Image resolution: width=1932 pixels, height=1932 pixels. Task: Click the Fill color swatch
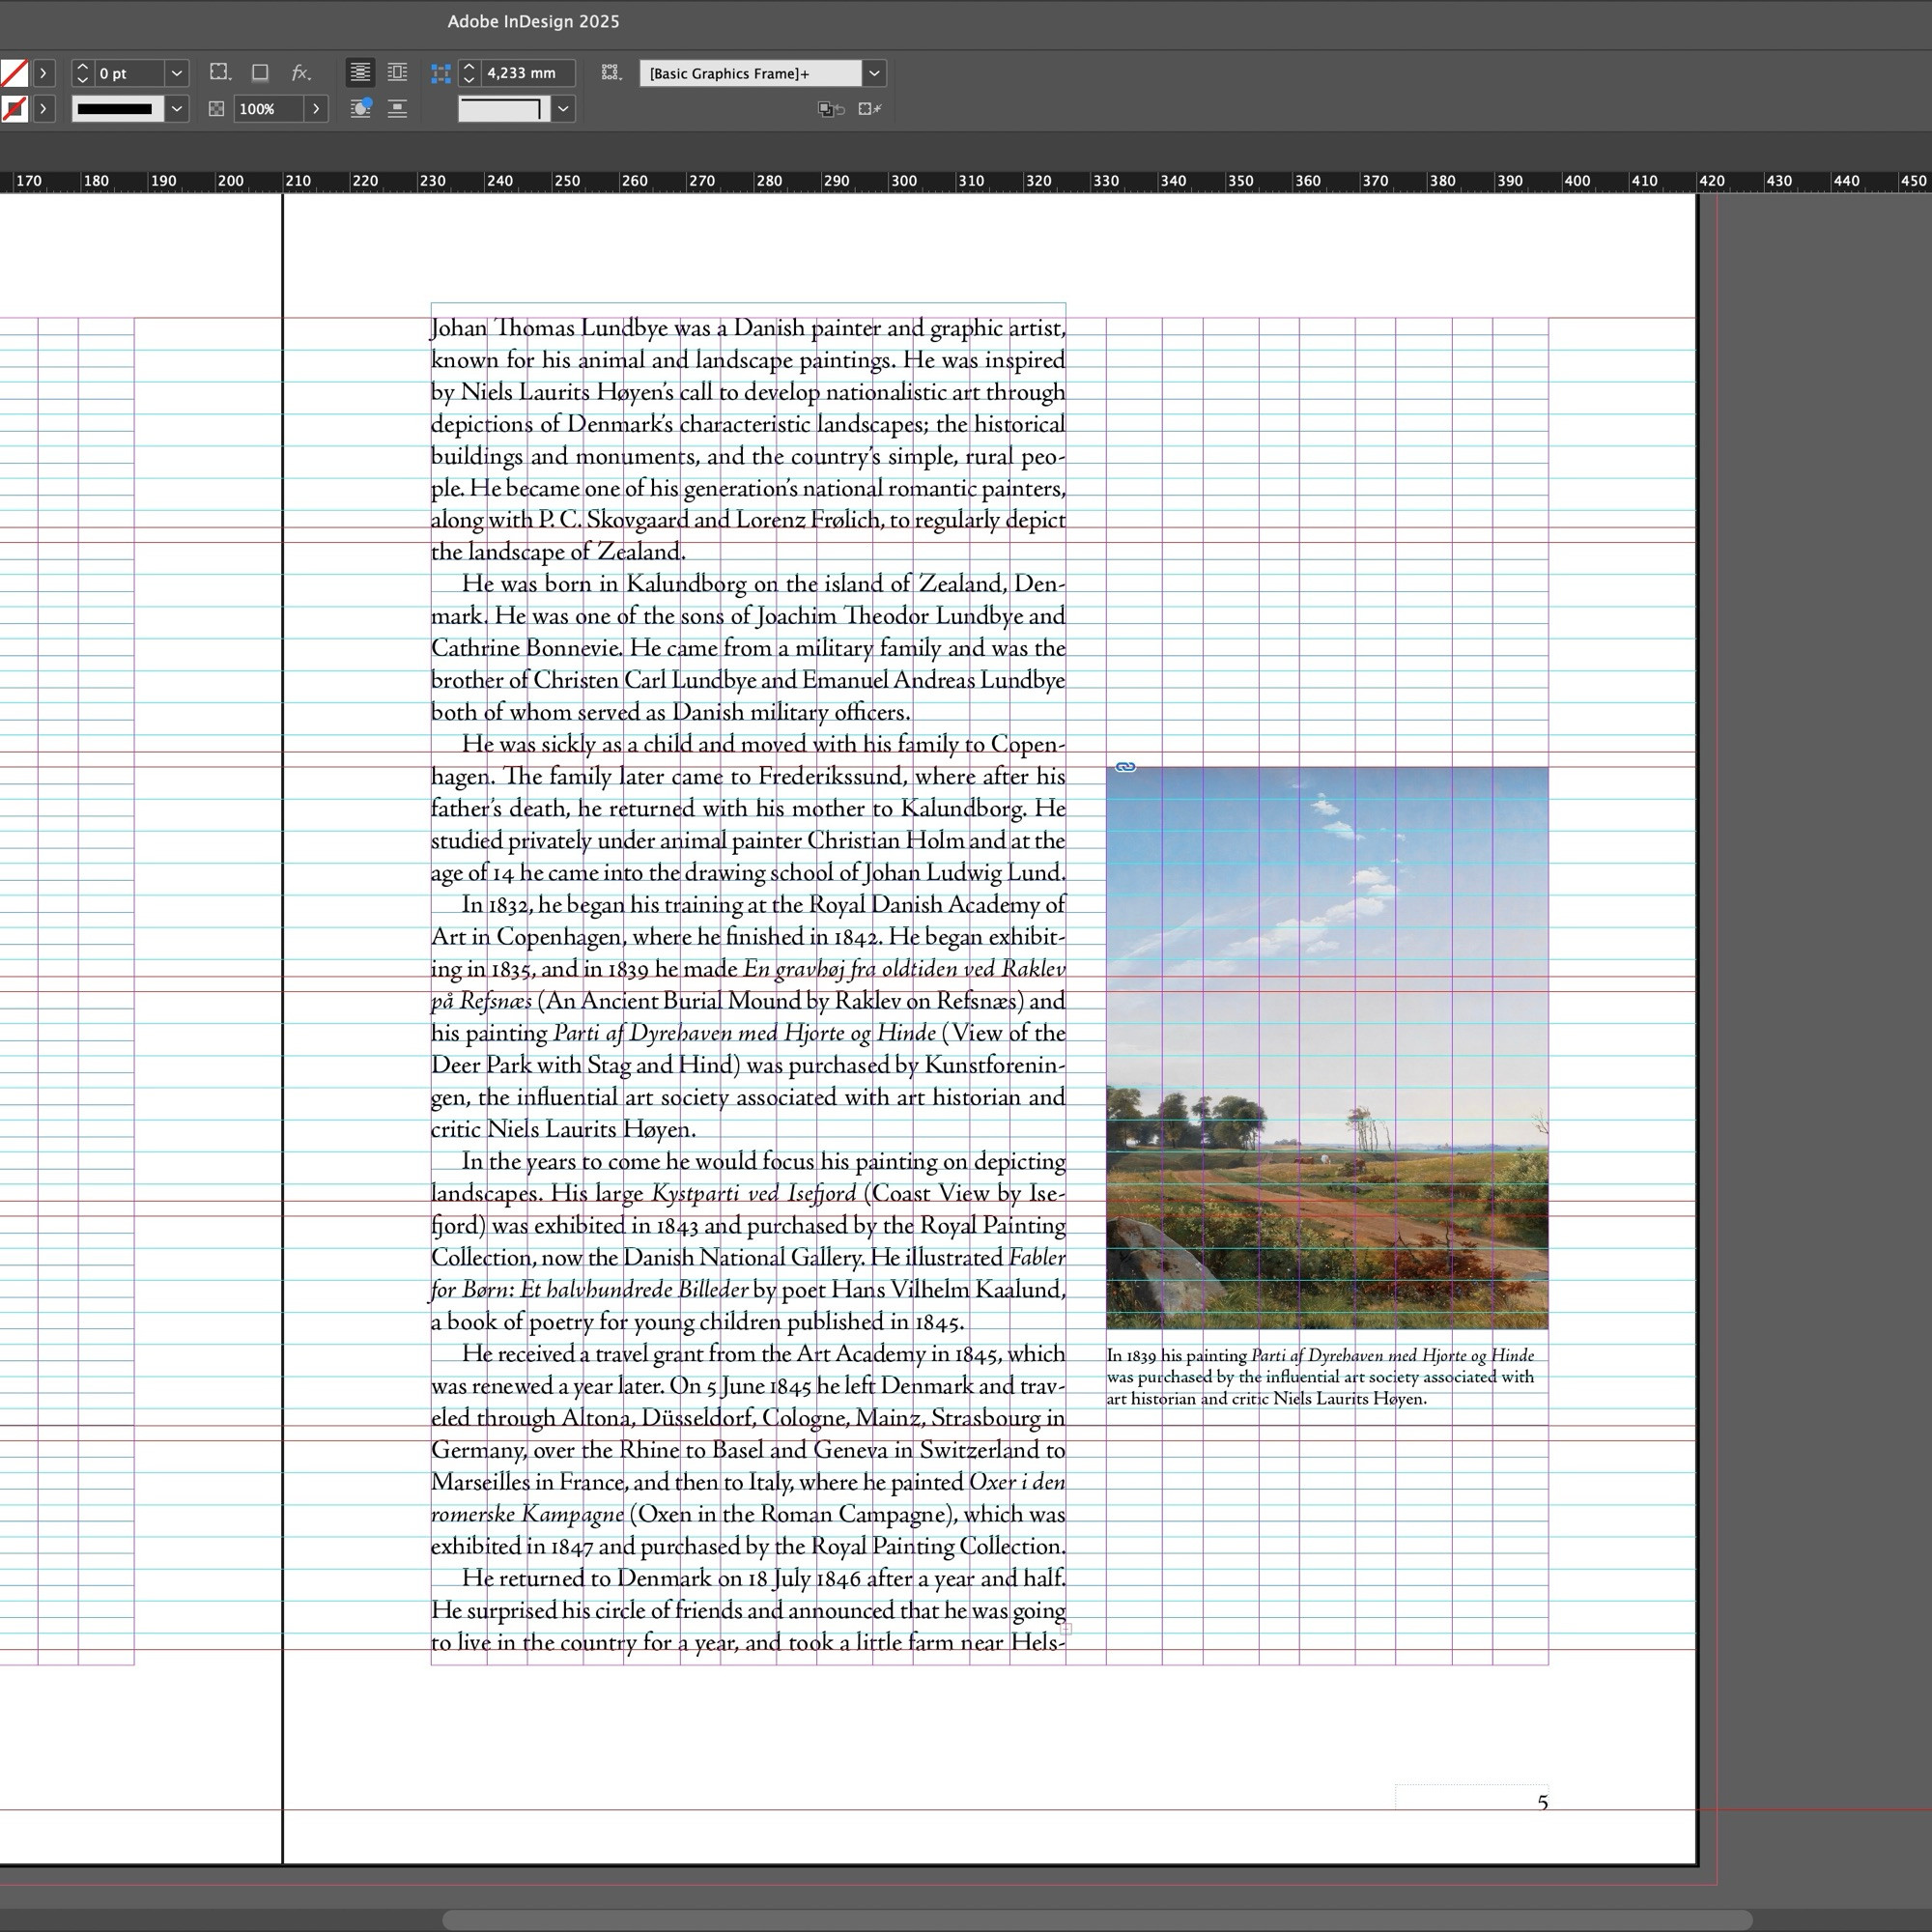tap(13, 73)
